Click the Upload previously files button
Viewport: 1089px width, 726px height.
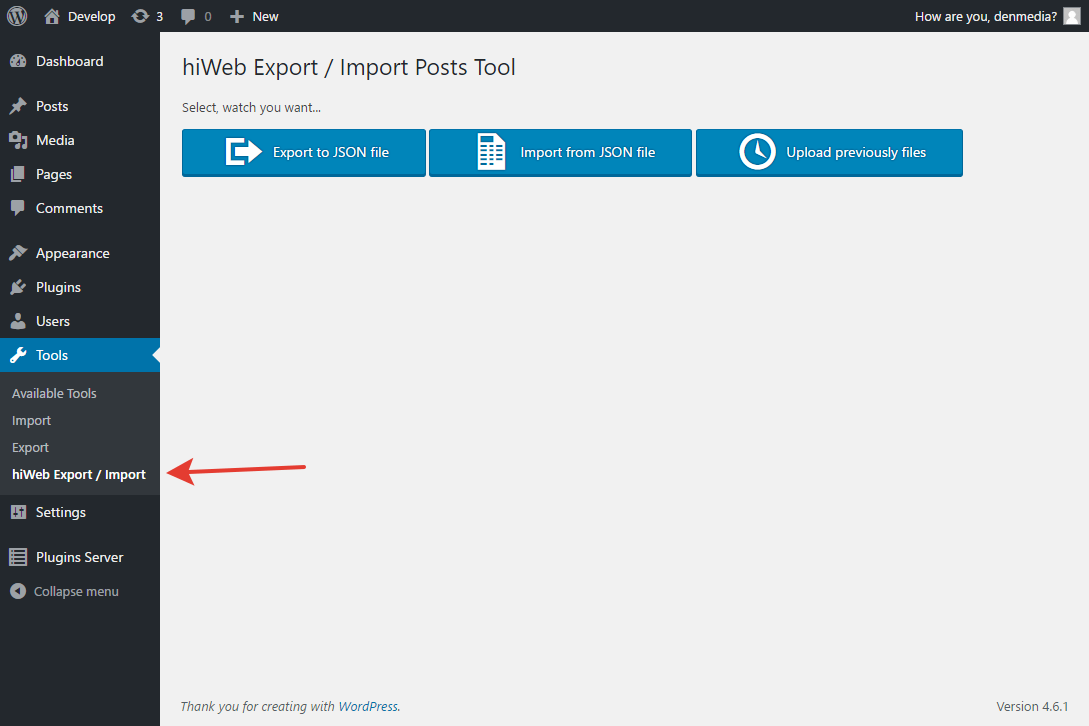click(829, 153)
